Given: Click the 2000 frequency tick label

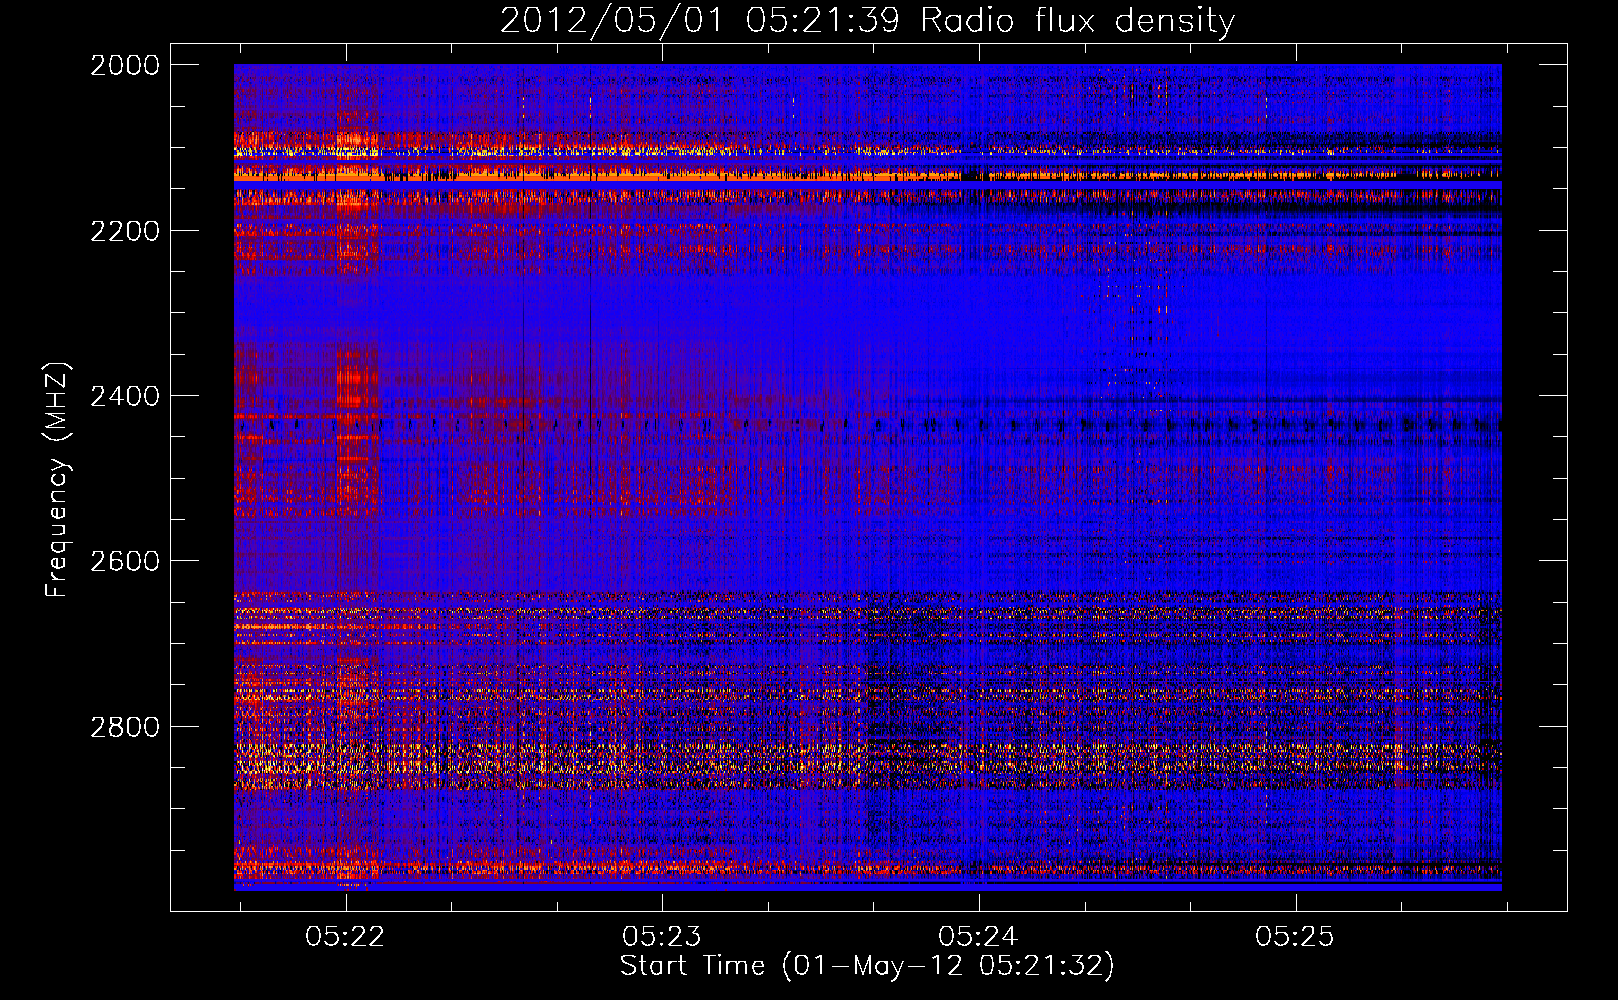Looking at the screenshot, I should 125,65.
